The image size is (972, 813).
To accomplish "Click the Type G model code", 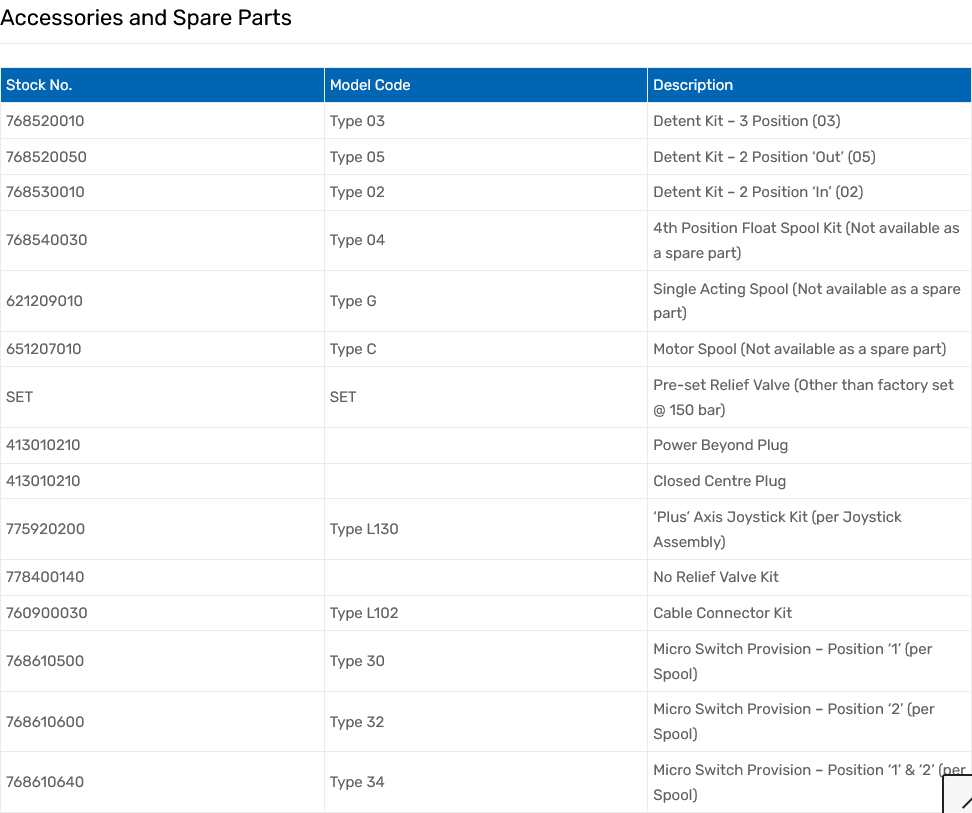I will 353,301.
